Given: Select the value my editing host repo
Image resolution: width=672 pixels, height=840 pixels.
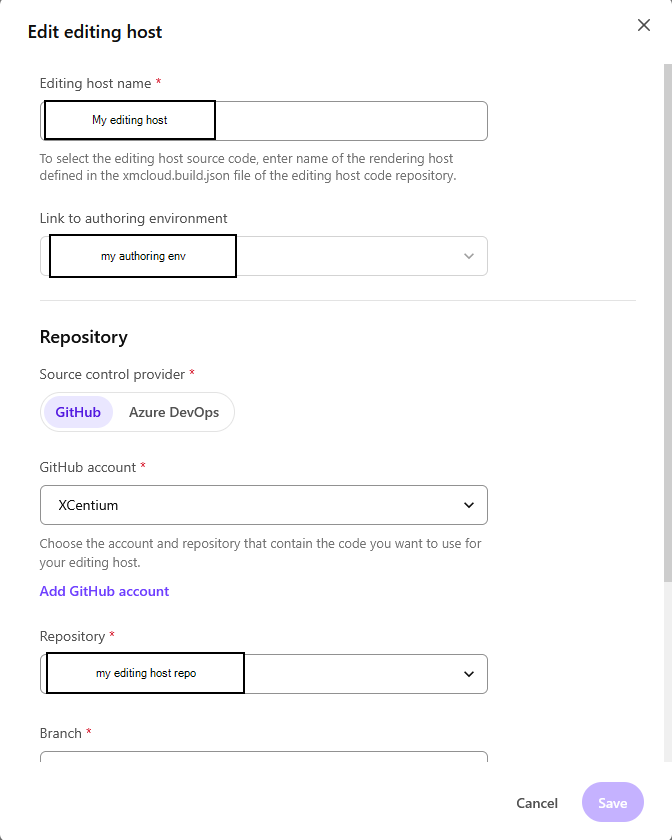Looking at the screenshot, I should (x=144, y=672).
